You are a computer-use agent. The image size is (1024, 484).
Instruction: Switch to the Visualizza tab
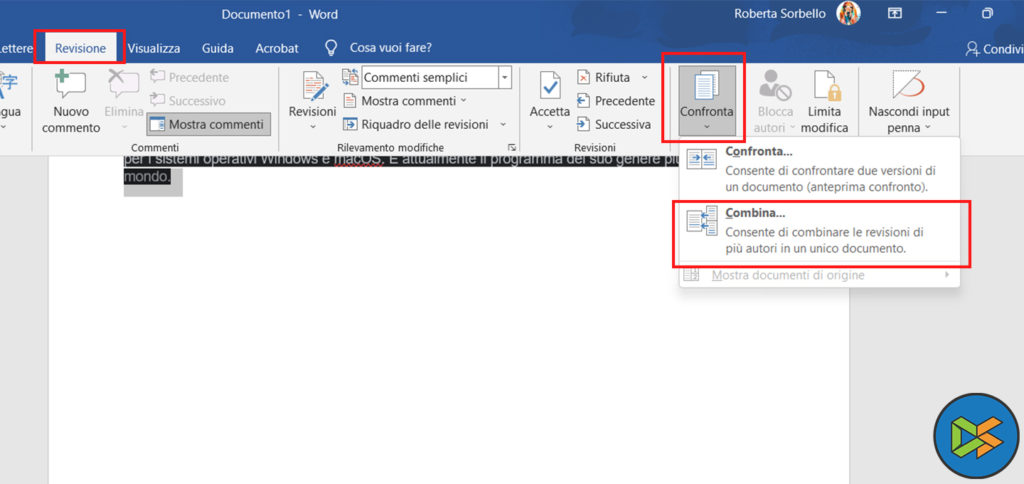click(x=154, y=48)
